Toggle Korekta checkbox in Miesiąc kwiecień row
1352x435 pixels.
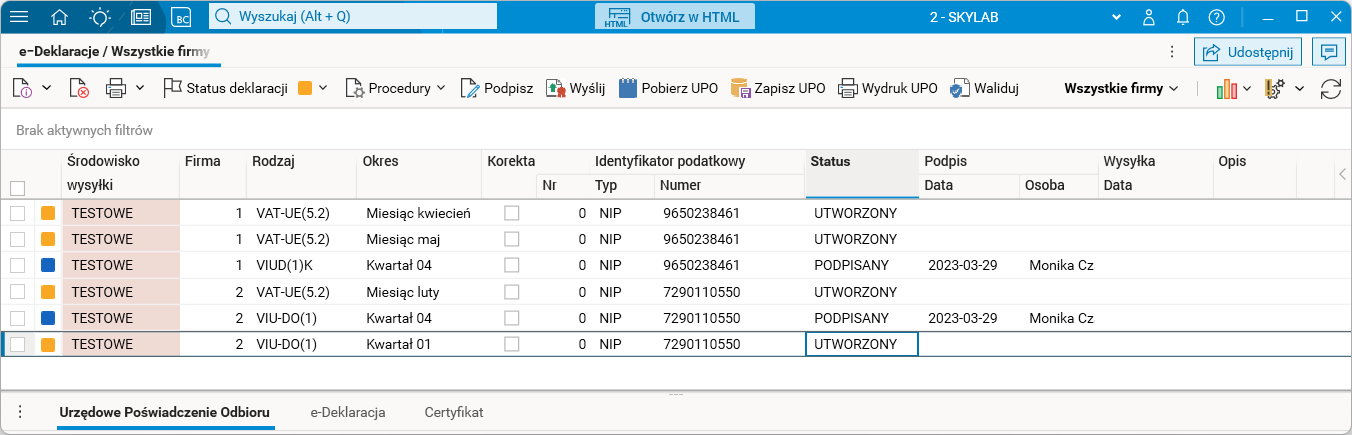[x=512, y=213]
